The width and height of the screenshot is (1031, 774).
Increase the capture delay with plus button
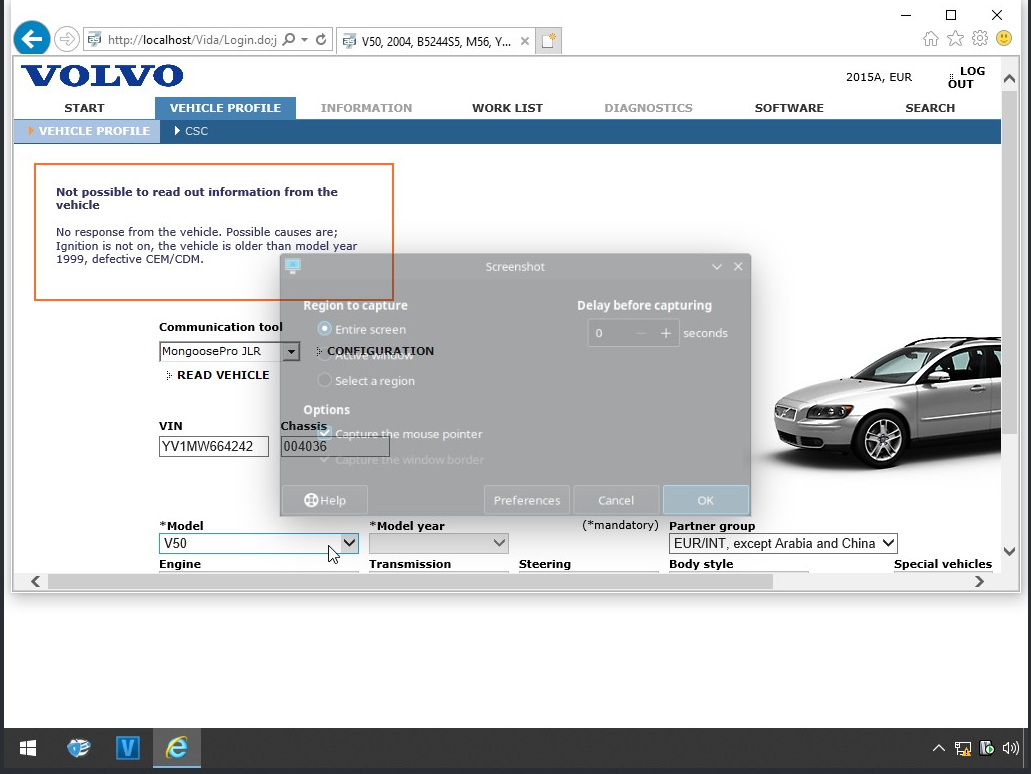[666, 333]
